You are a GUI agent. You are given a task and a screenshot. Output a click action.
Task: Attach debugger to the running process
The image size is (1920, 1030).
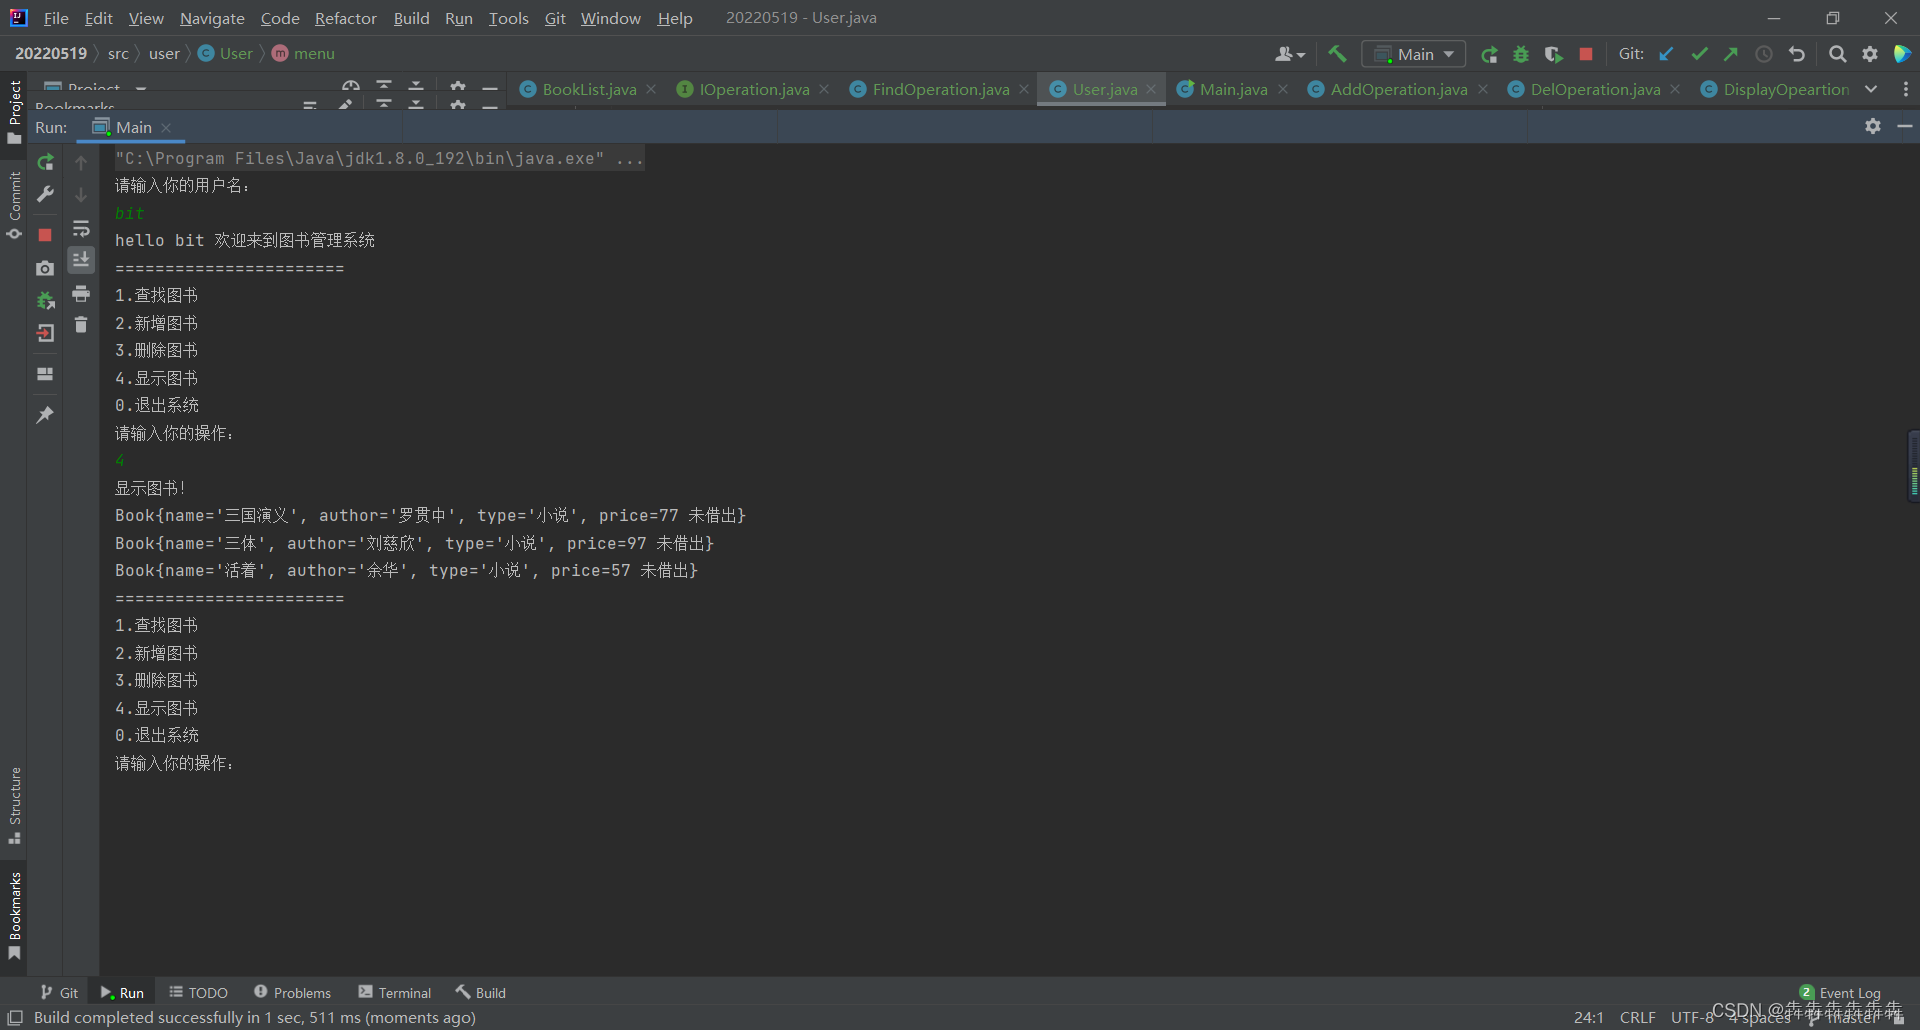tap(45, 300)
